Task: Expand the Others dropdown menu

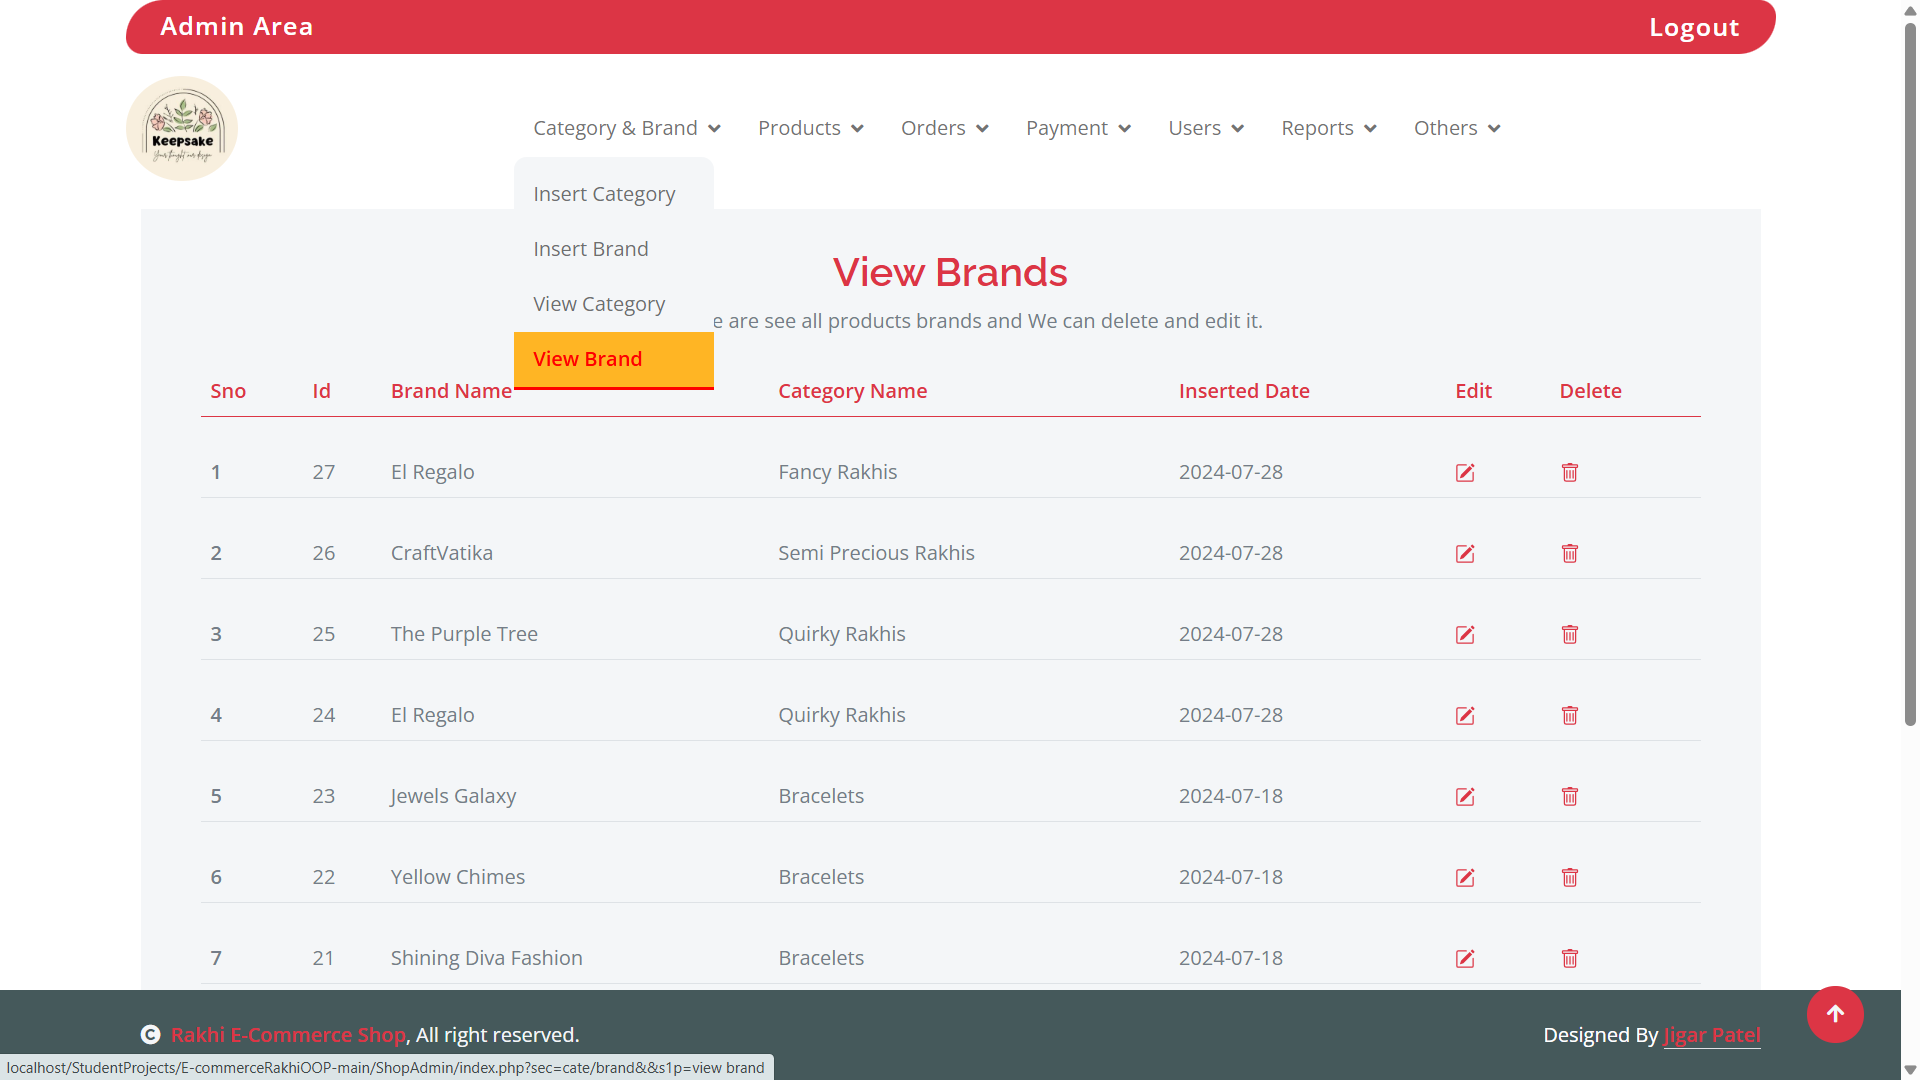Action: tap(1458, 128)
